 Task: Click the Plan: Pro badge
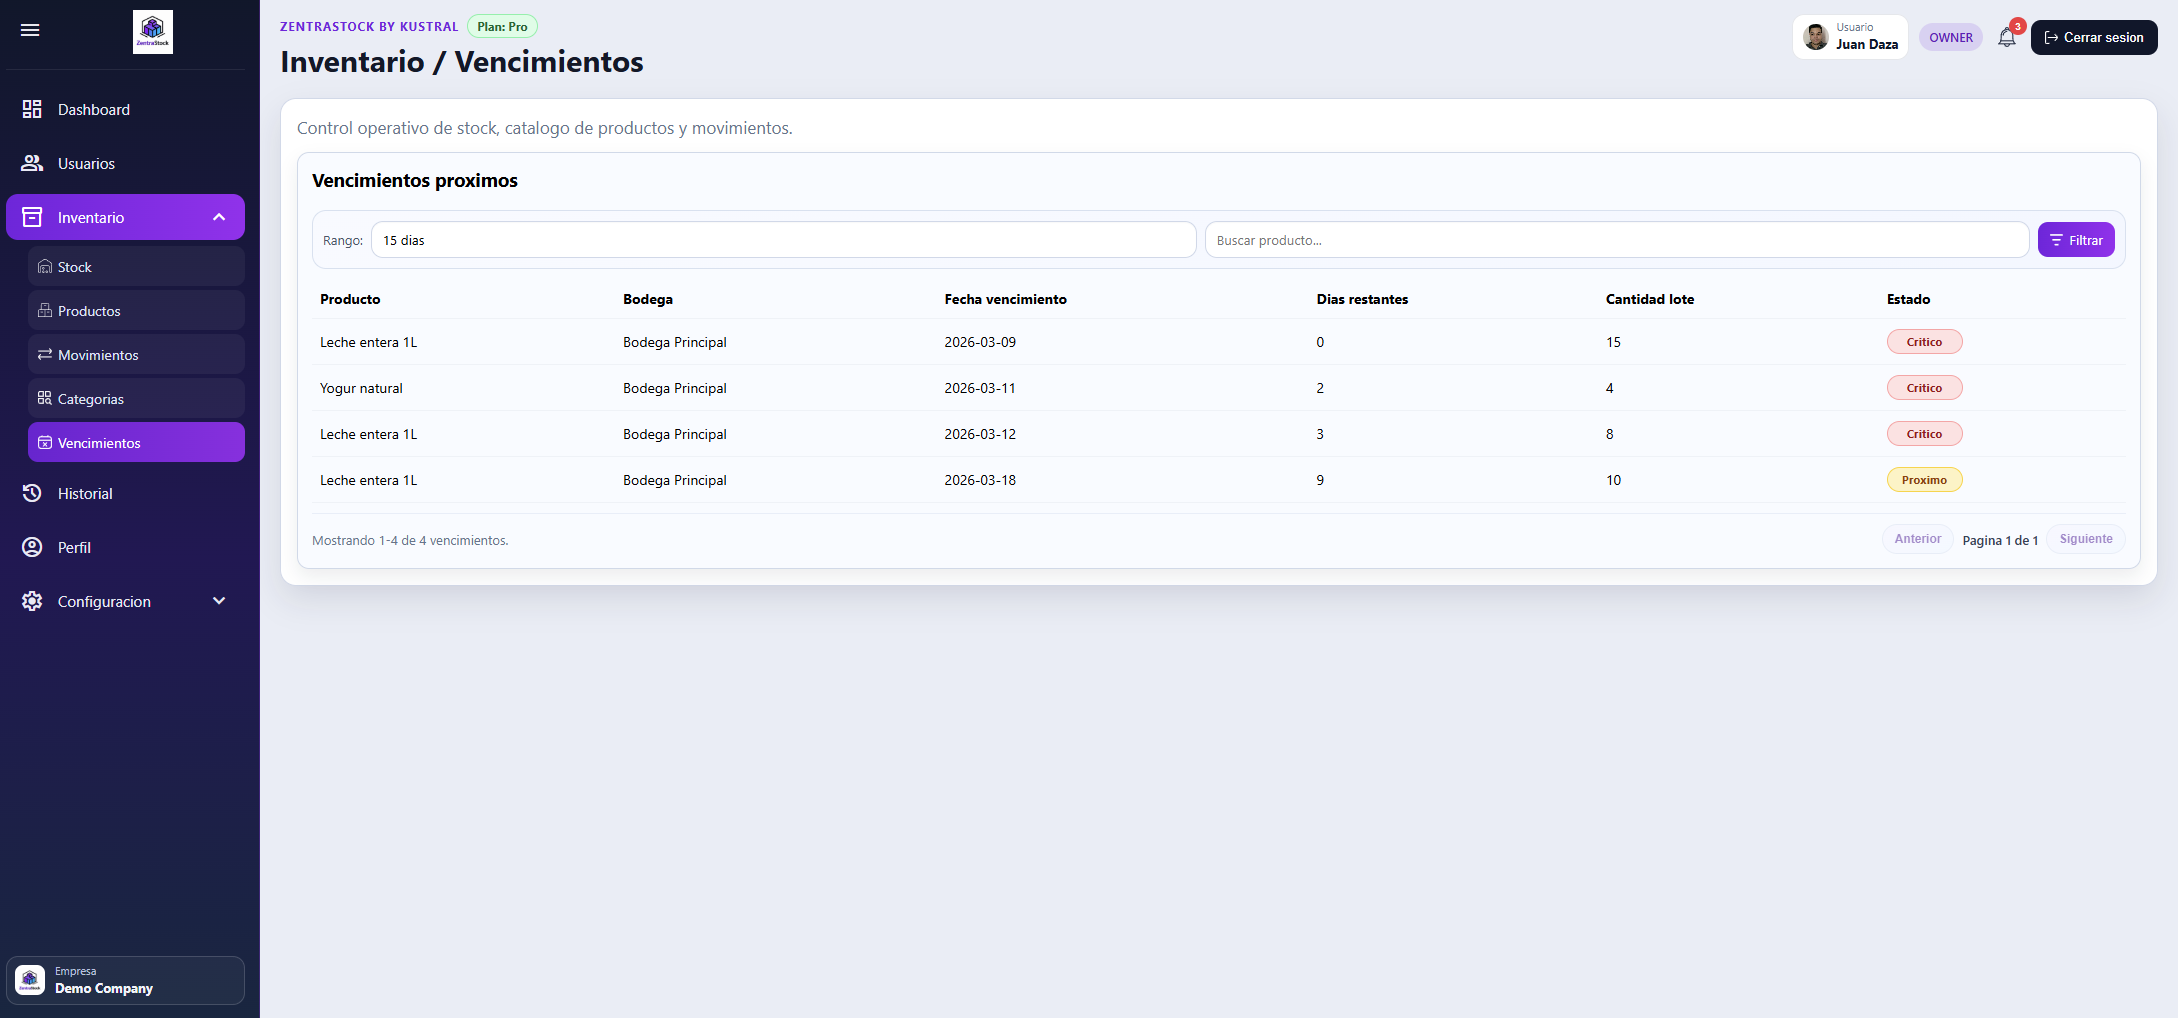502,27
